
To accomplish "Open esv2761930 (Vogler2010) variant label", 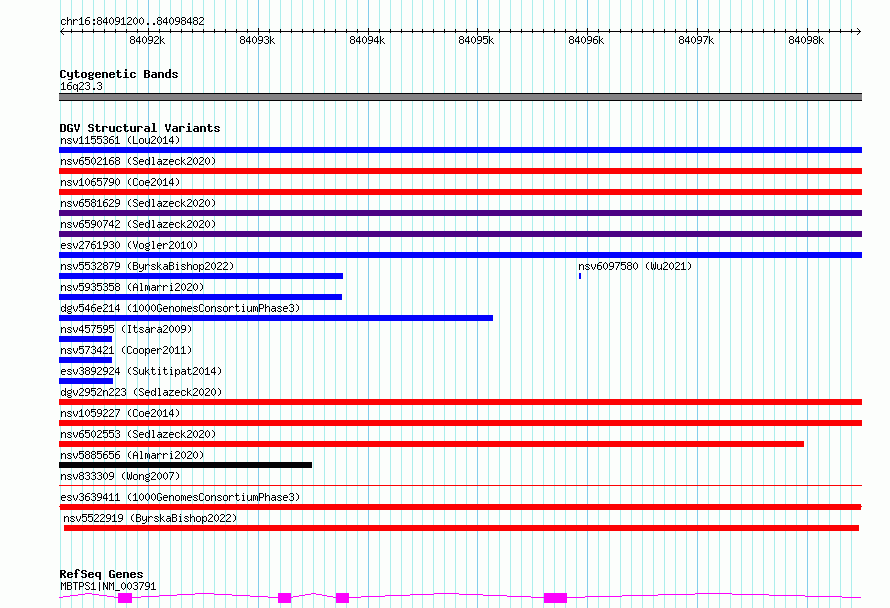I will click(x=129, y=245).
